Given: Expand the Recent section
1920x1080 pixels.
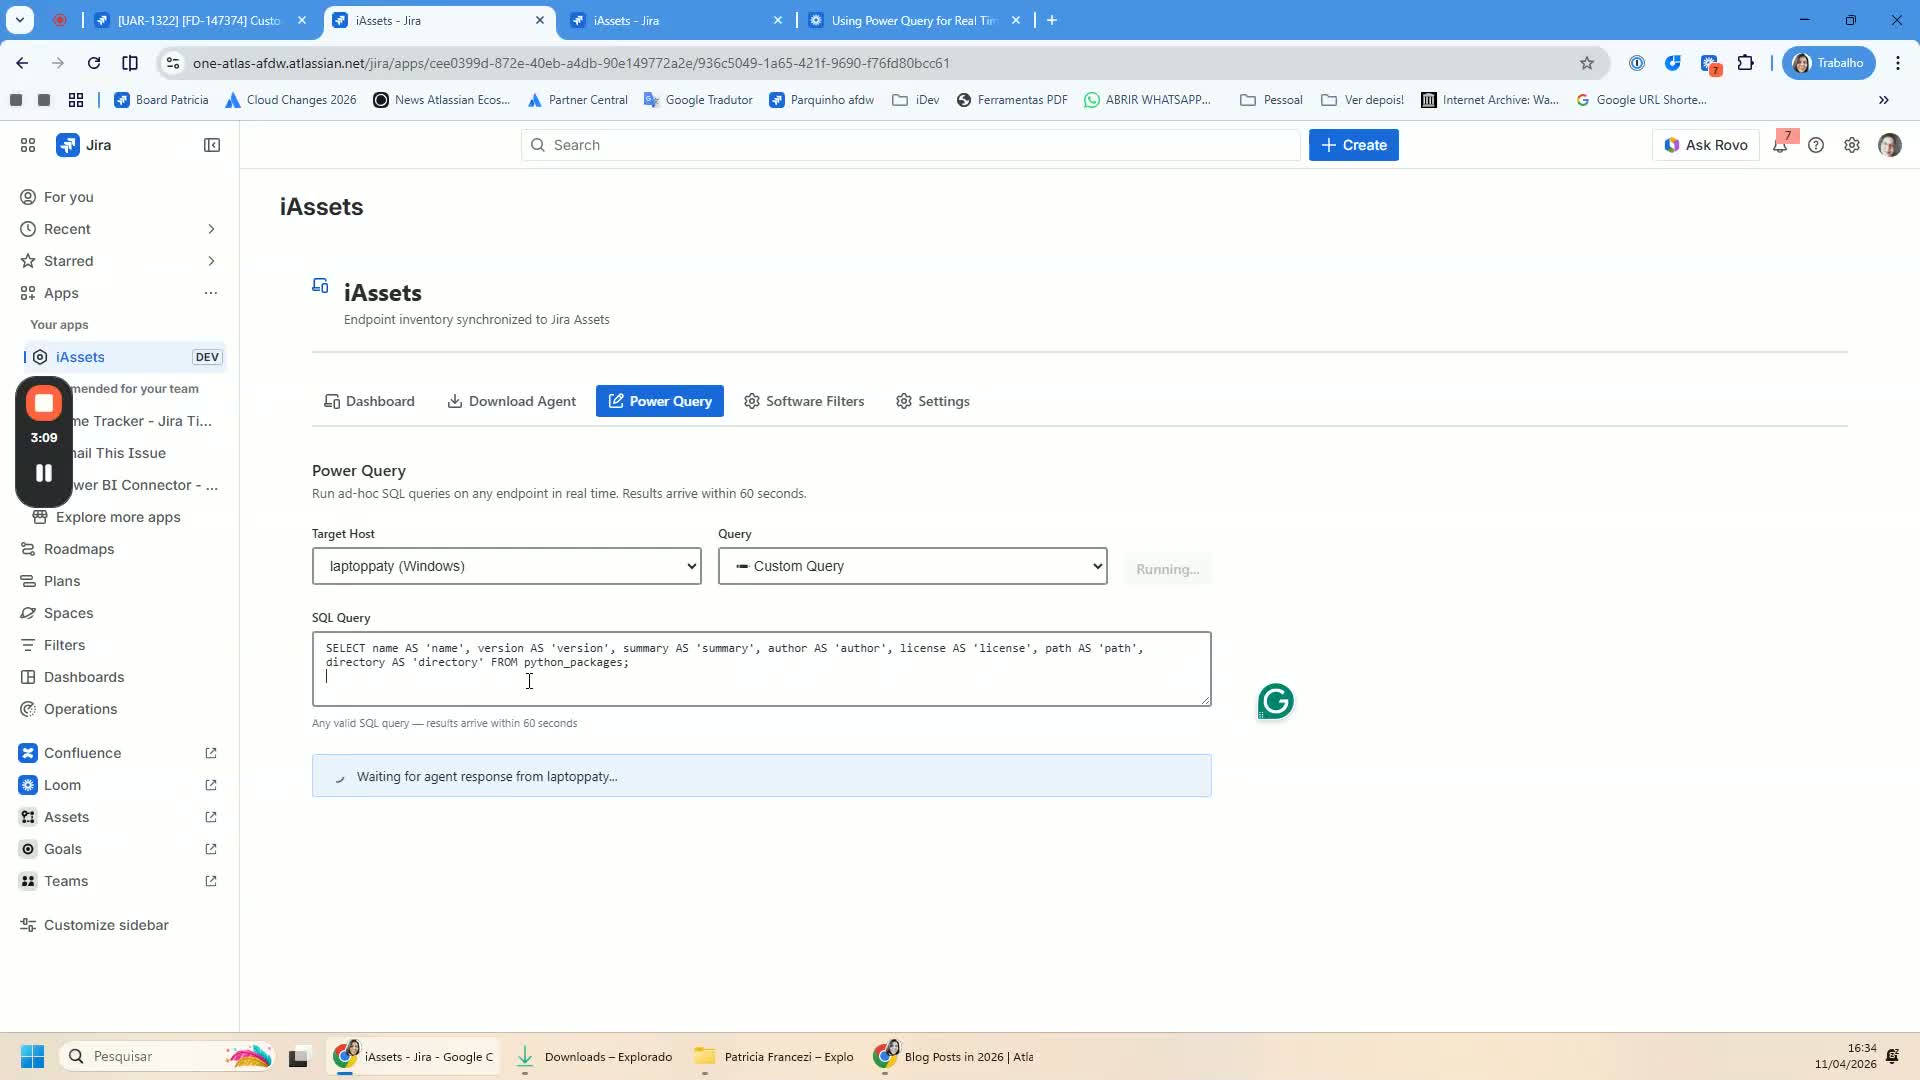Looking at the screenshot, I should 211,229.
